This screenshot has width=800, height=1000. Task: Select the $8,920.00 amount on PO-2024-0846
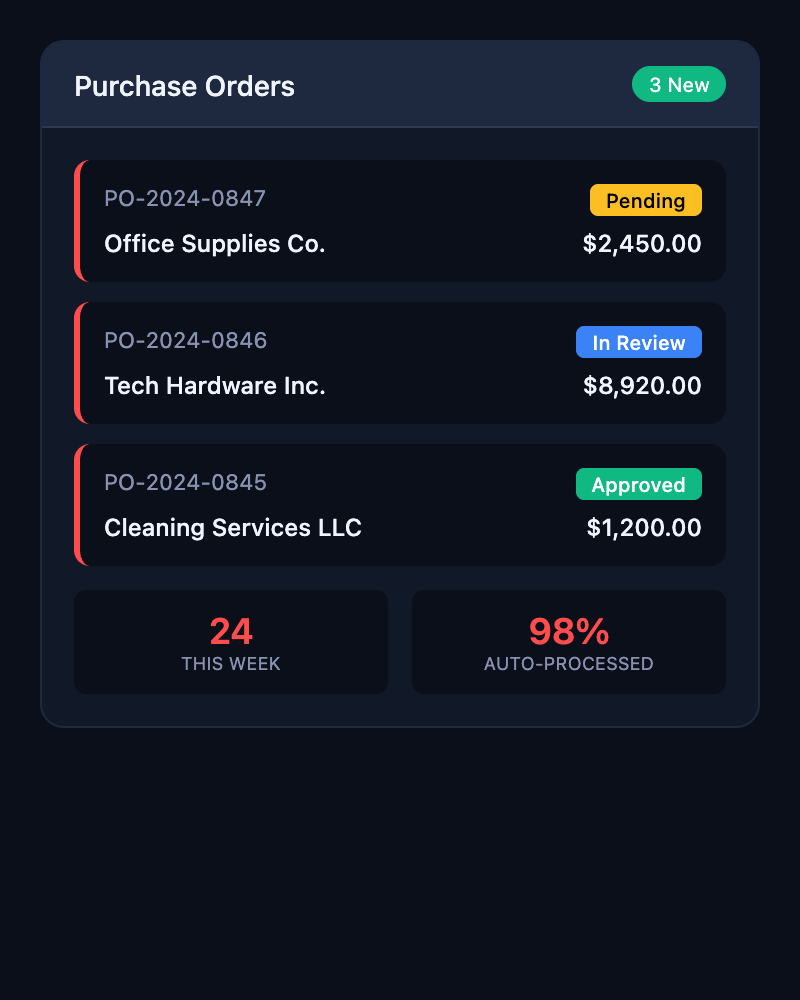click(641, 386)
